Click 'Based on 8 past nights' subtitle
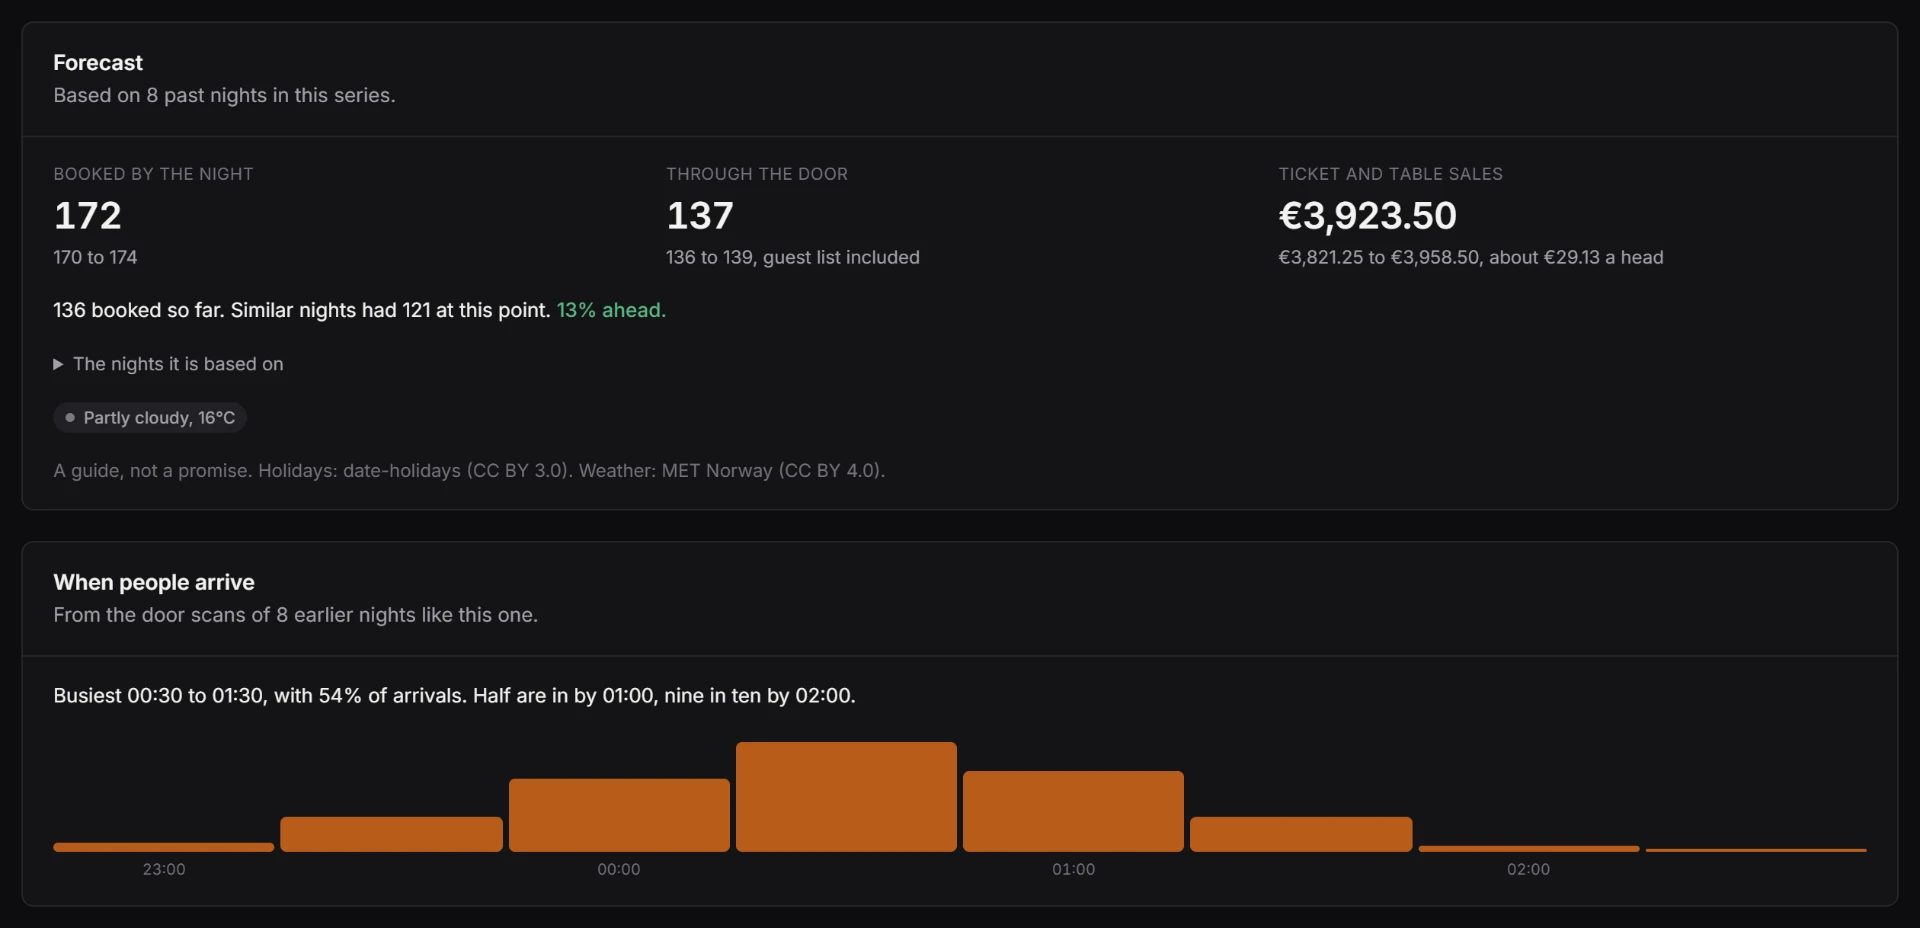The image size is (1920, 928). pos(224,95)
